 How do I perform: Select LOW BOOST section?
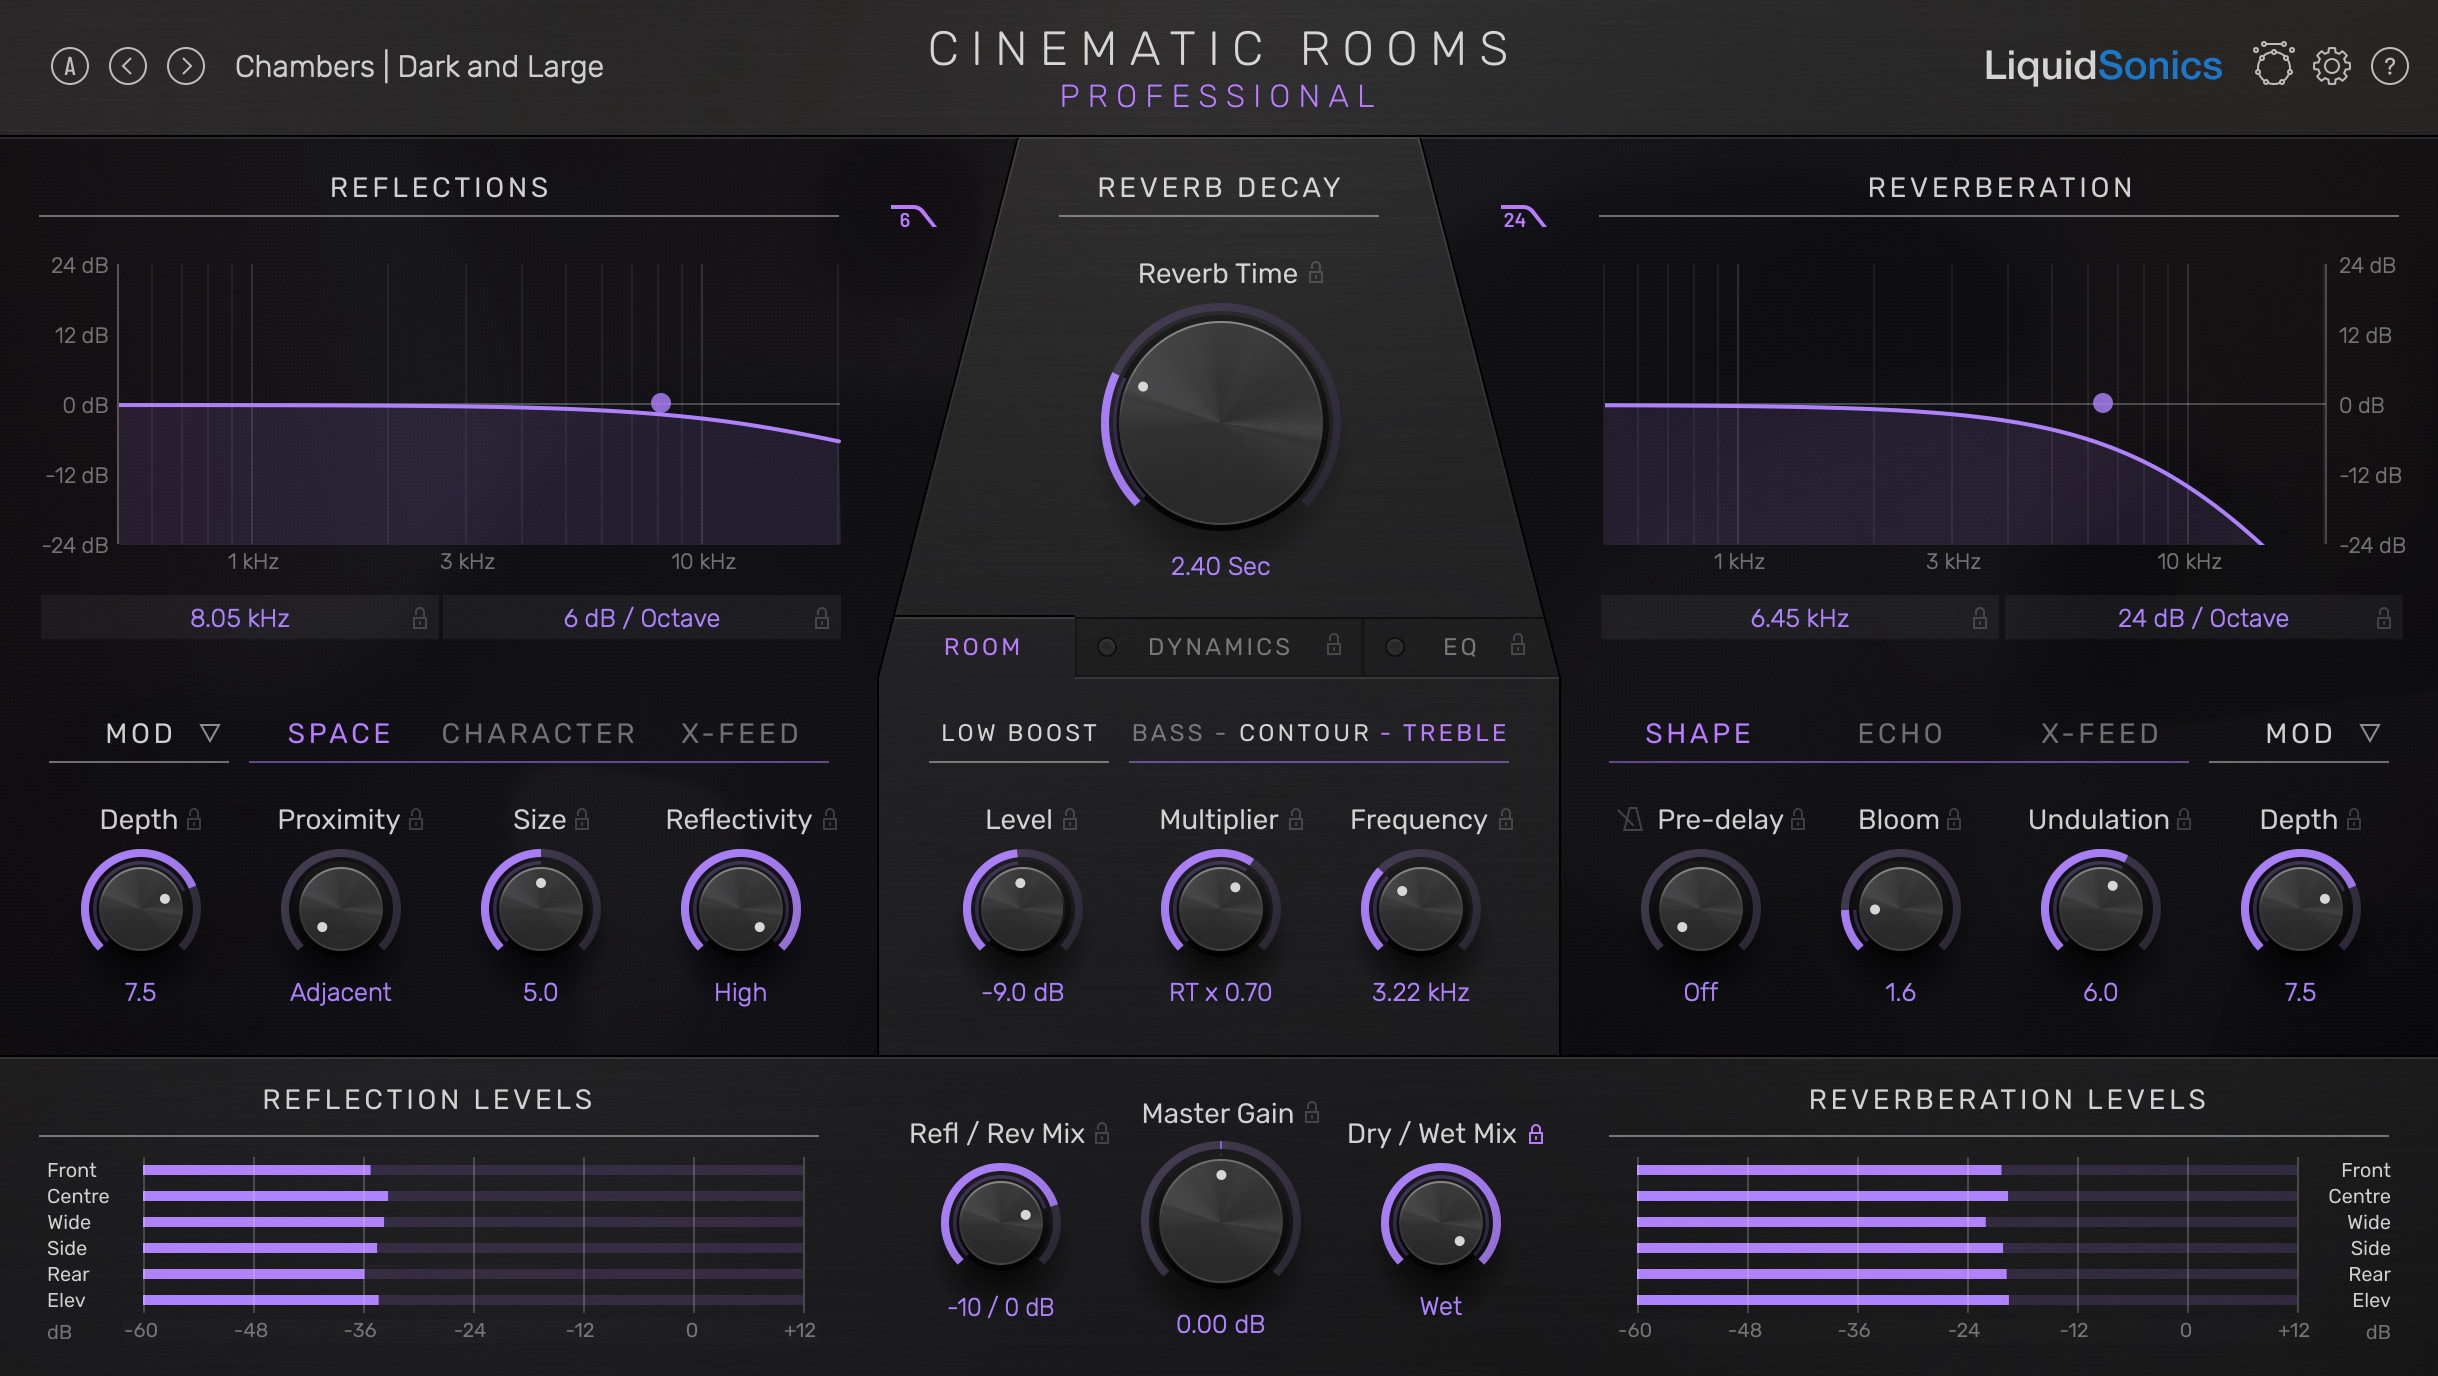pos(1019,733)
